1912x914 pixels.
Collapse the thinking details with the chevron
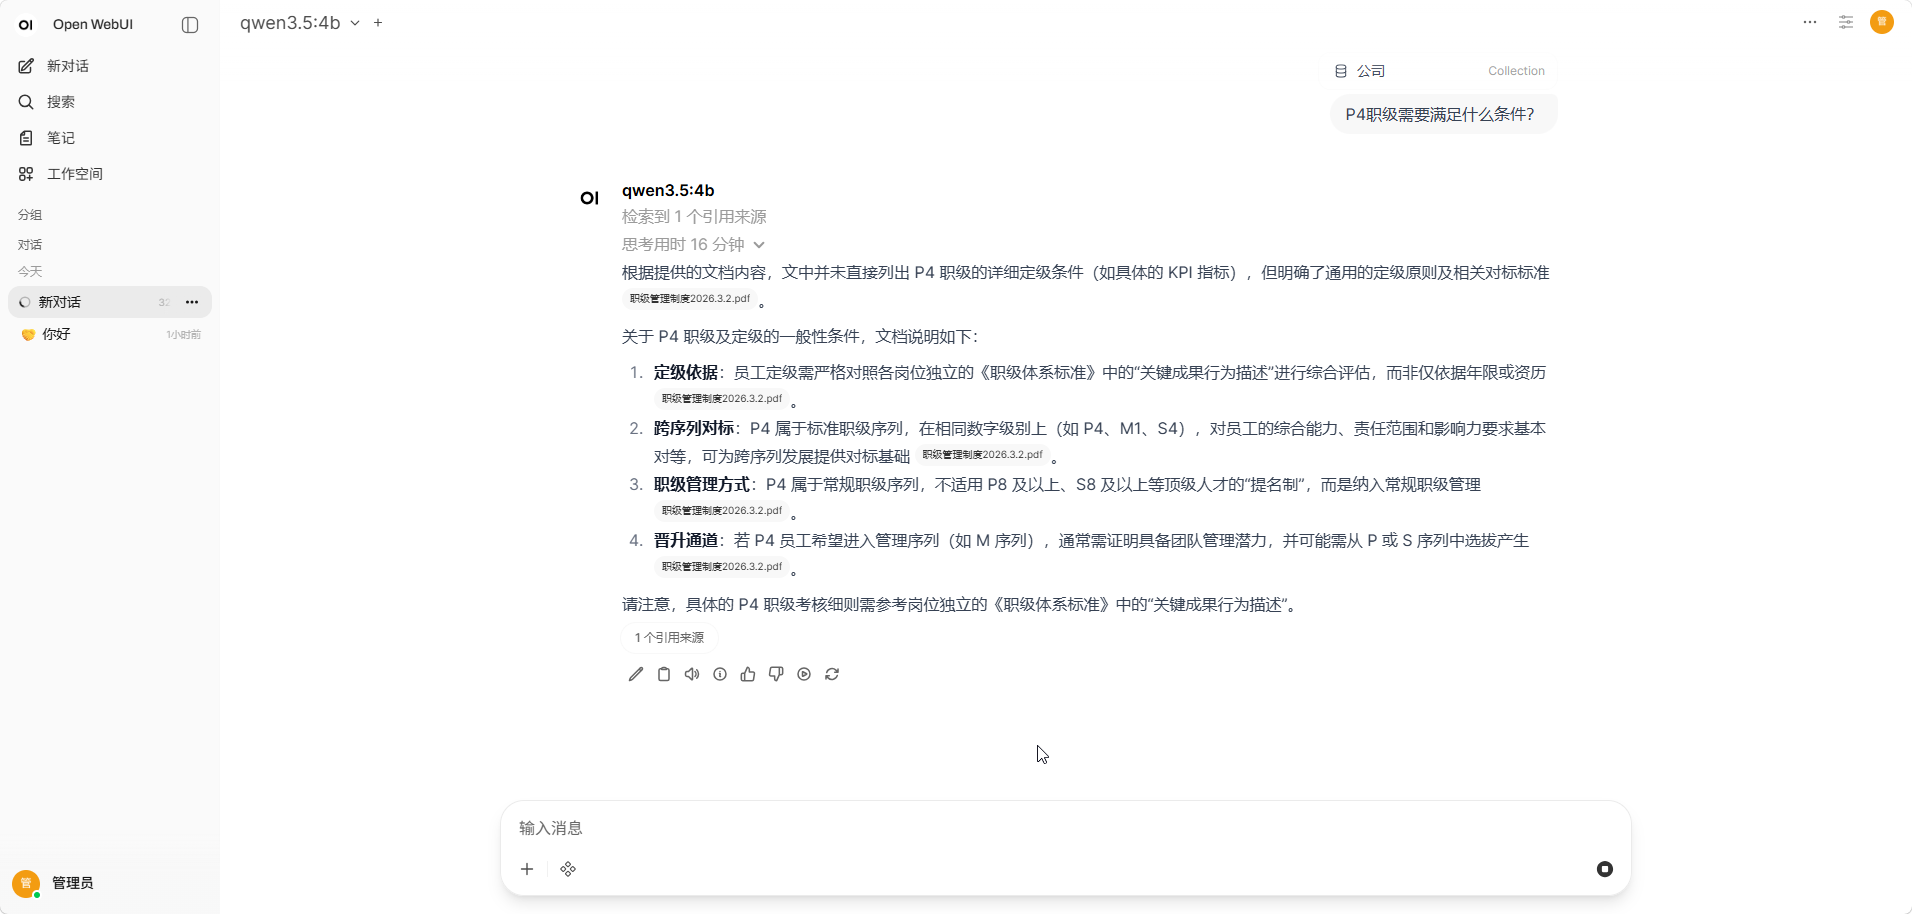[x=759, y=244]
